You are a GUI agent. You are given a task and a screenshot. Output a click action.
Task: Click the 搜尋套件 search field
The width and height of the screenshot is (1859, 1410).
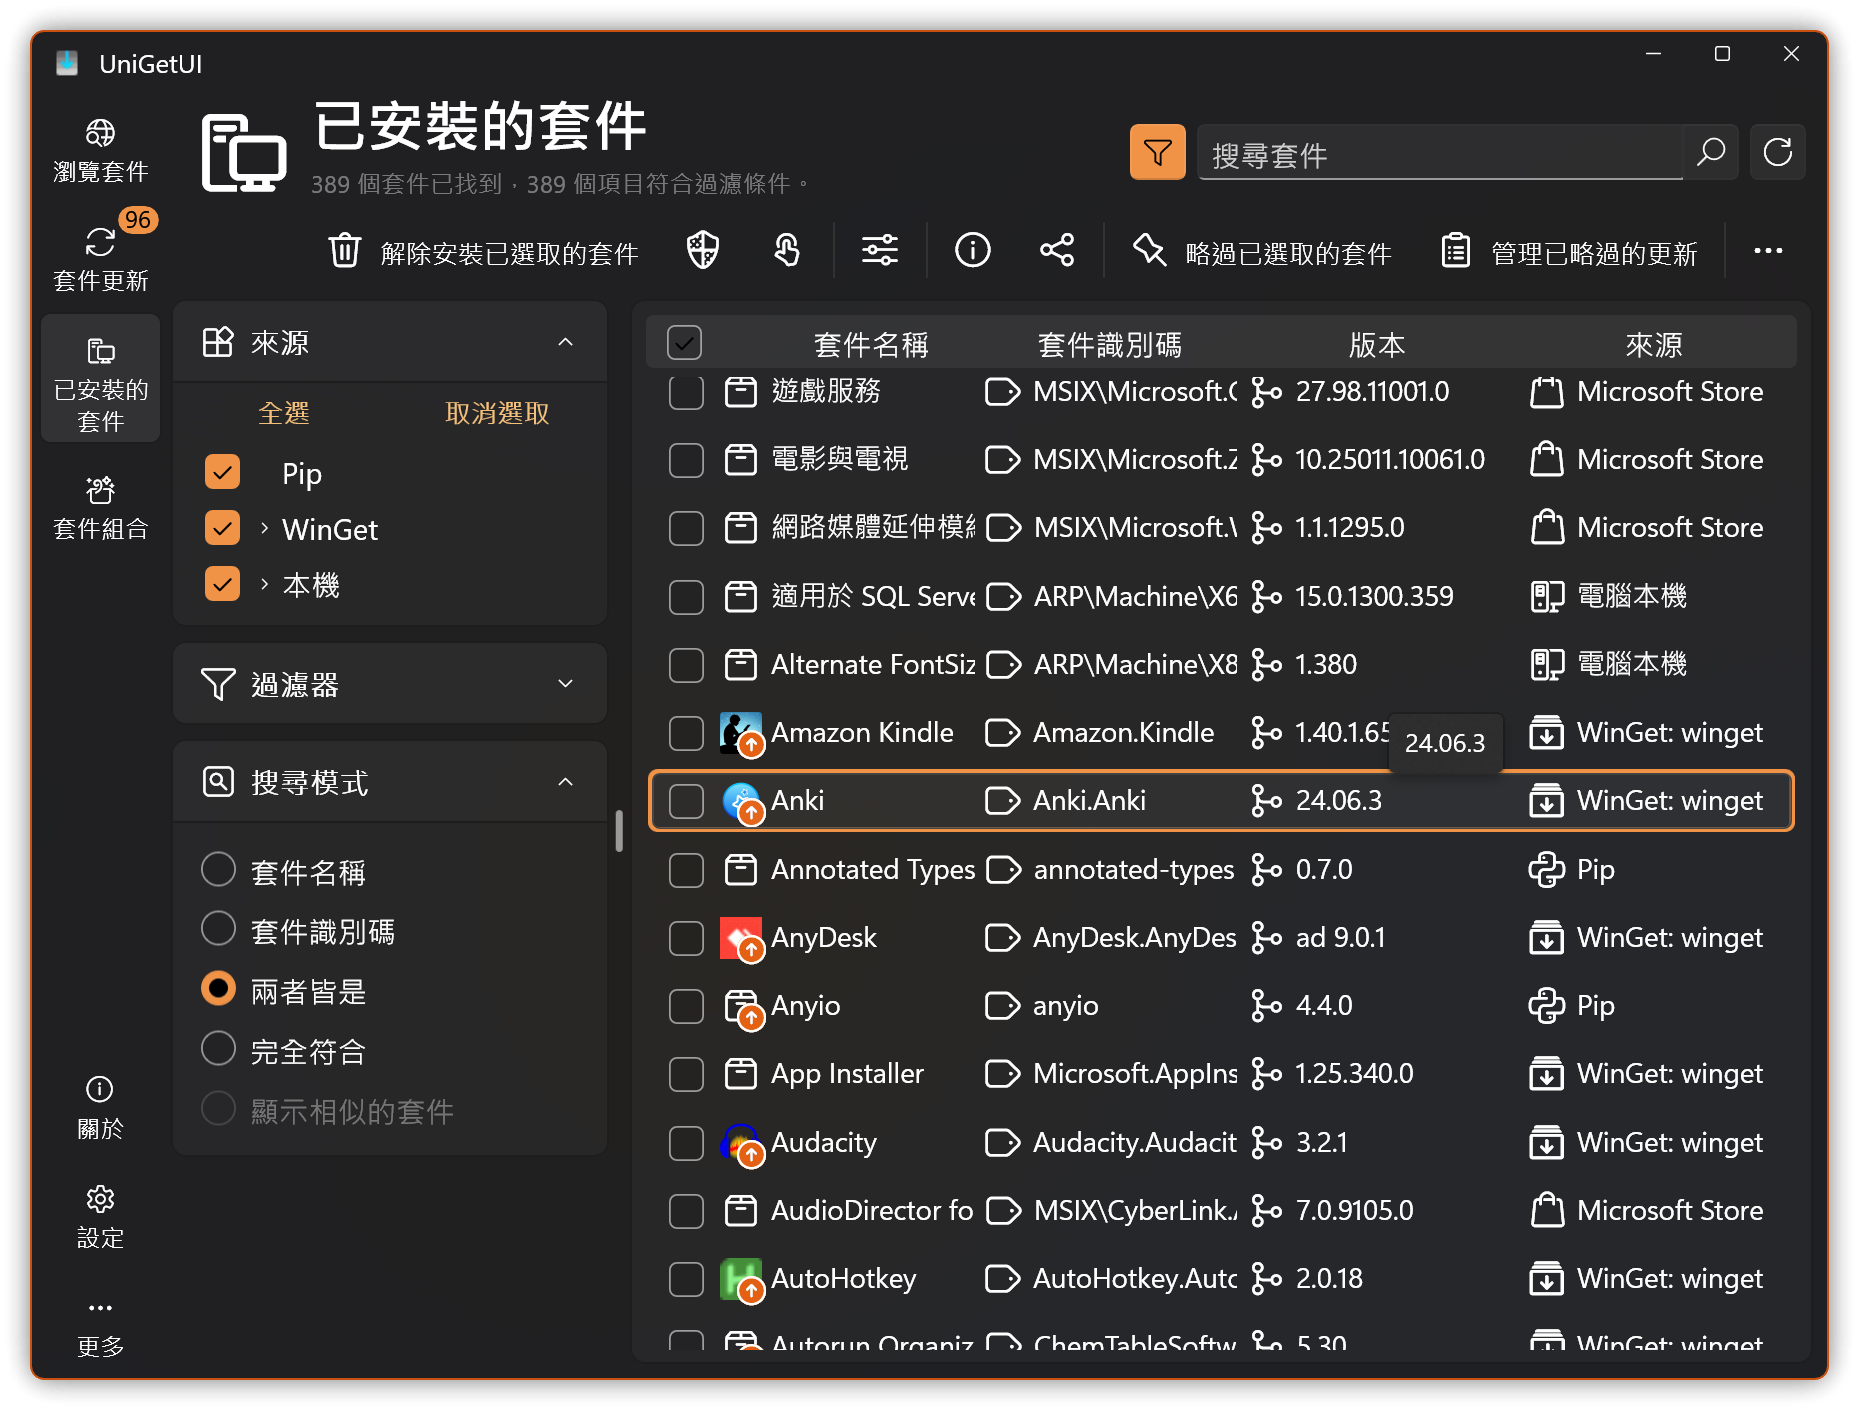(x=1440, y=153)
